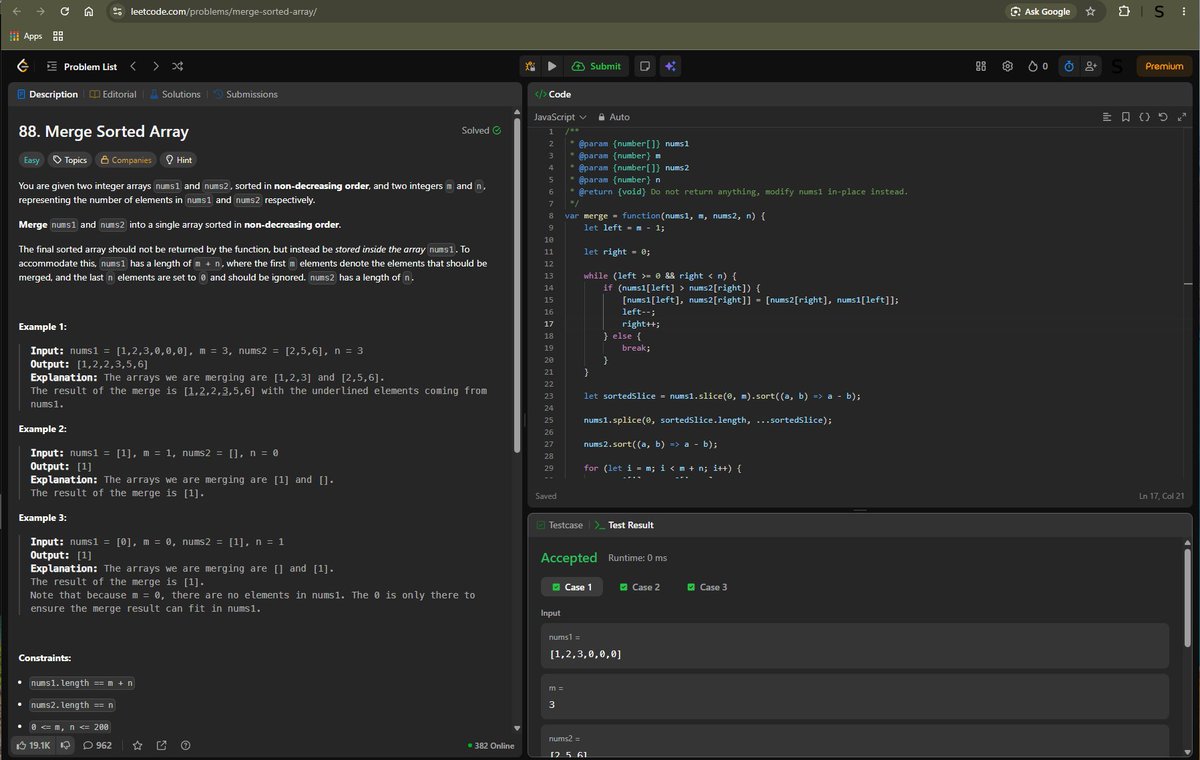The image size is (1200, 760).
Task: Dislike the problem with thumbs-down icon
Action: (65, 745)
